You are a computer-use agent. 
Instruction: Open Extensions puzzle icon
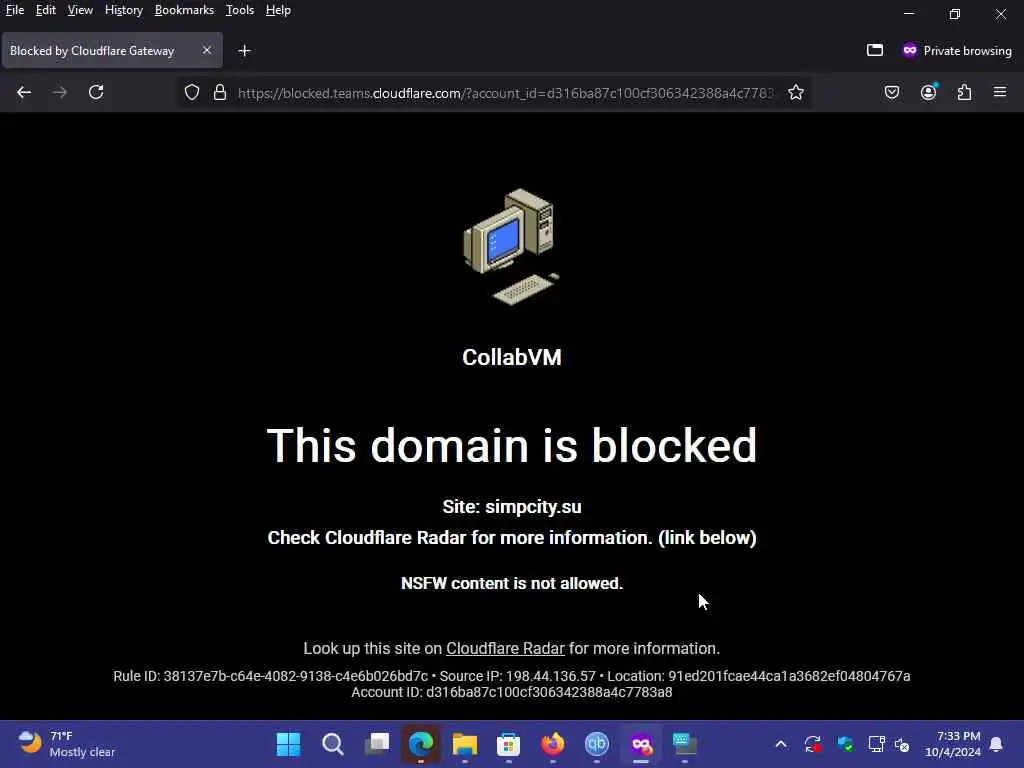[965, 92]
